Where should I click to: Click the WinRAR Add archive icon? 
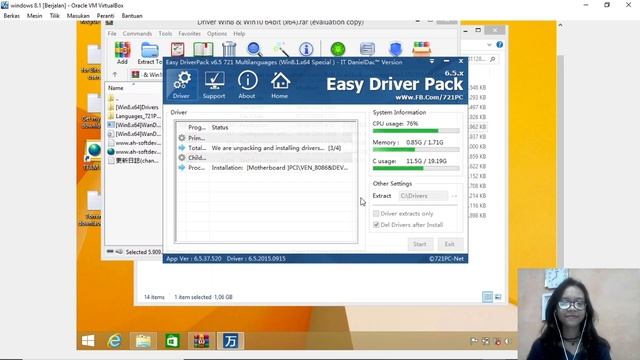coord(122,49)
